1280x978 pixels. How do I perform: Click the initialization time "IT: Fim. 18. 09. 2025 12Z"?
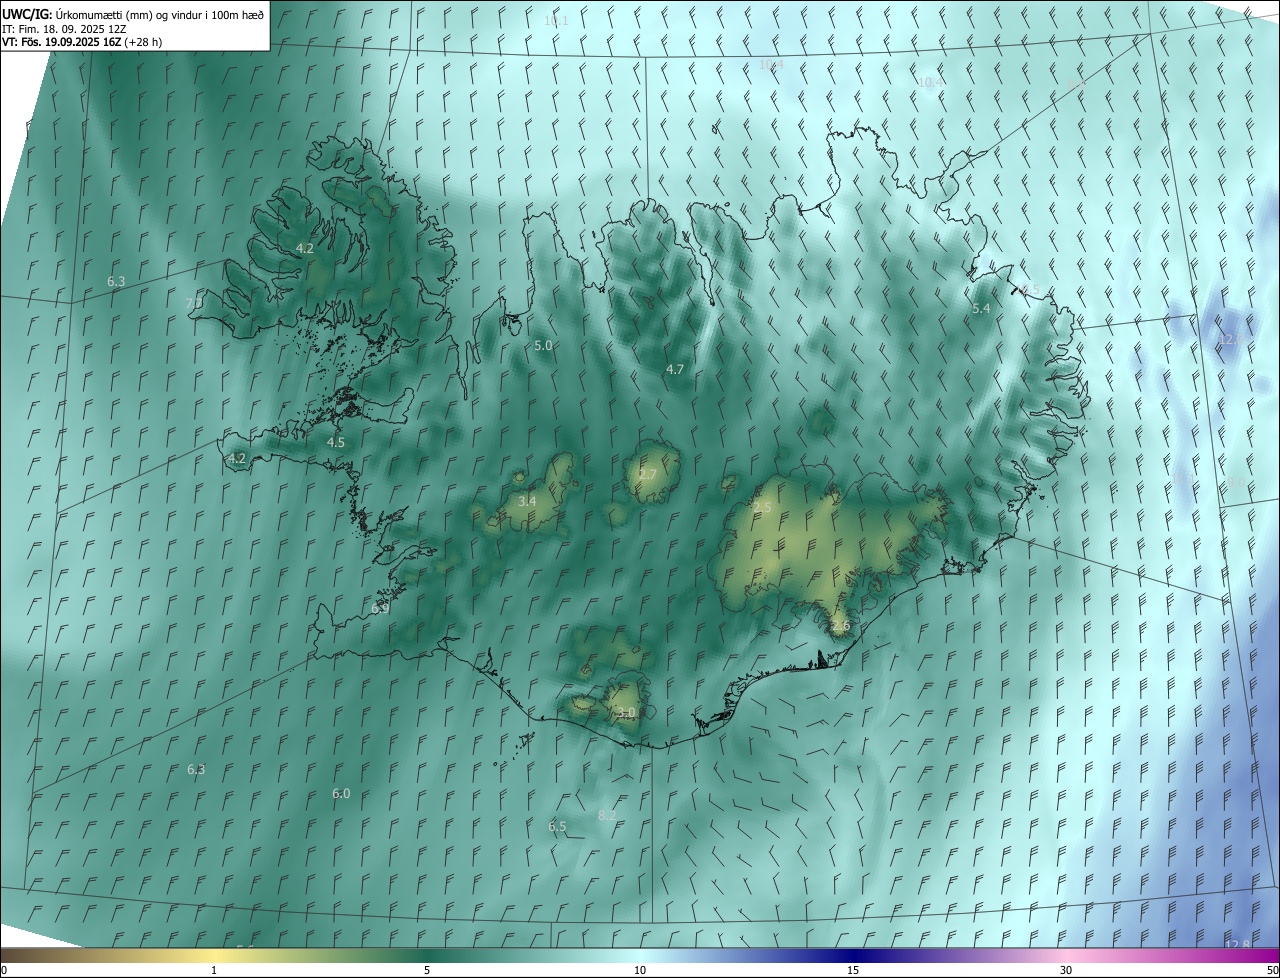tap(64, 28)
